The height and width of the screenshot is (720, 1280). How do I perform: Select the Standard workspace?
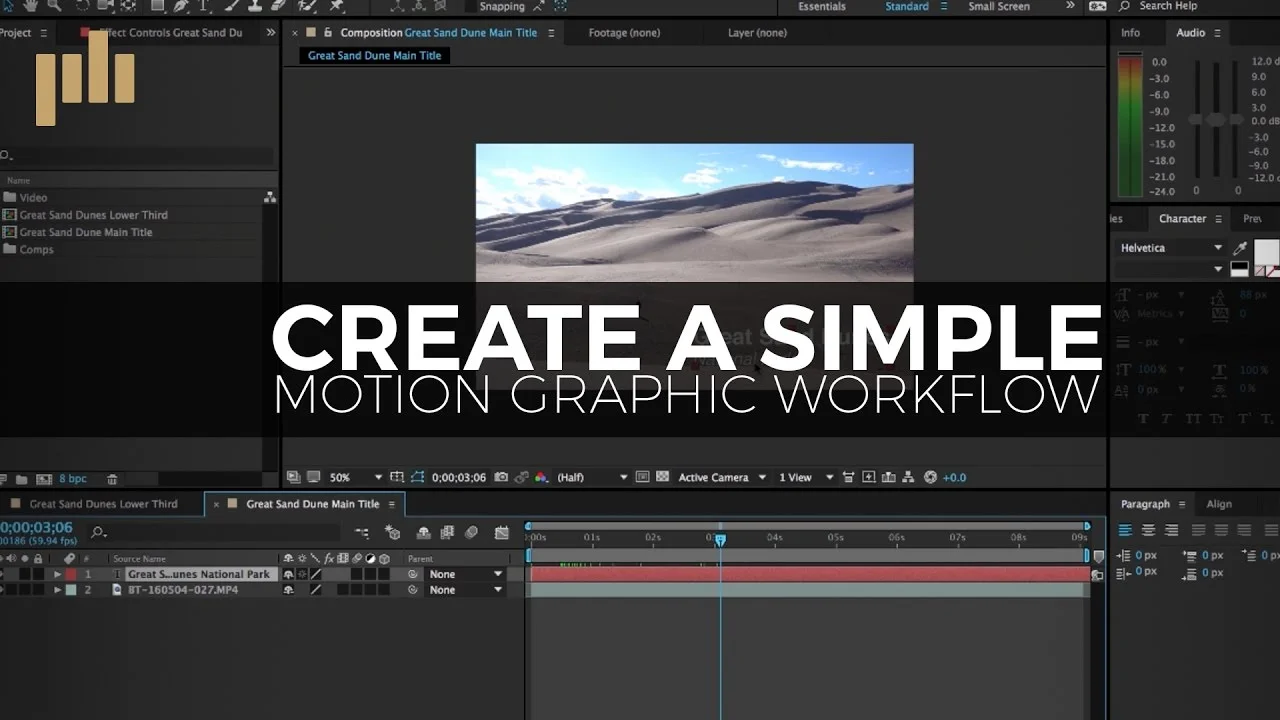[907, 6]
